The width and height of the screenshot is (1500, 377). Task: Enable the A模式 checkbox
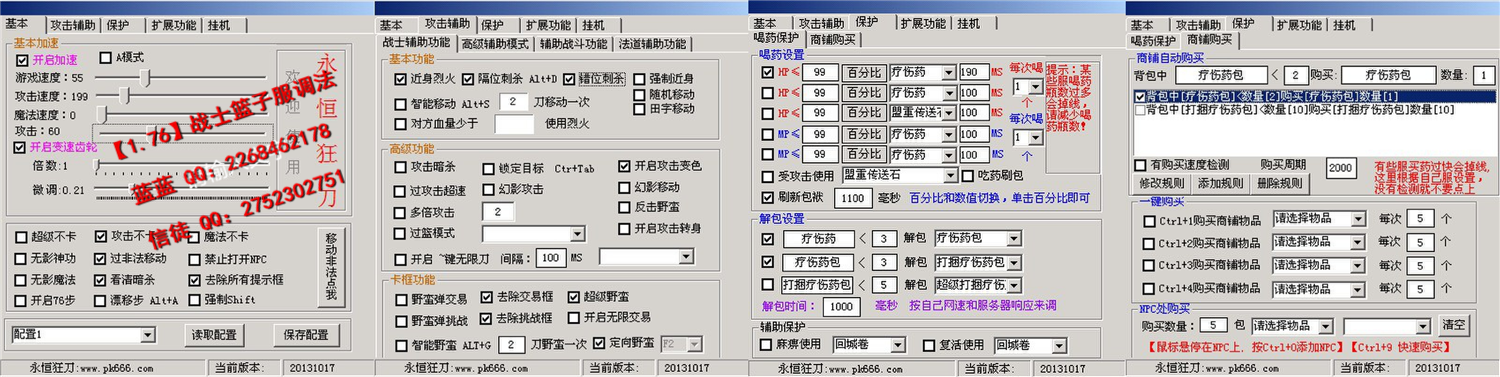[x=104, y=58]
